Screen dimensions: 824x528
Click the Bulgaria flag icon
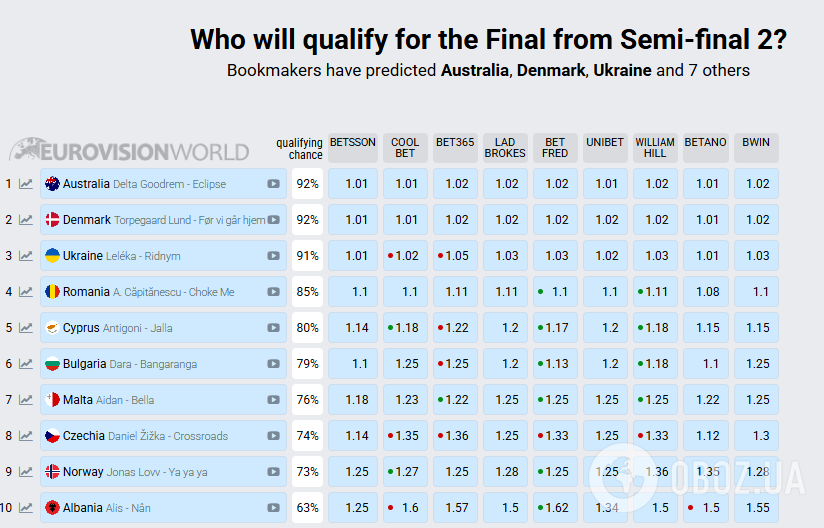click(52, 364)
